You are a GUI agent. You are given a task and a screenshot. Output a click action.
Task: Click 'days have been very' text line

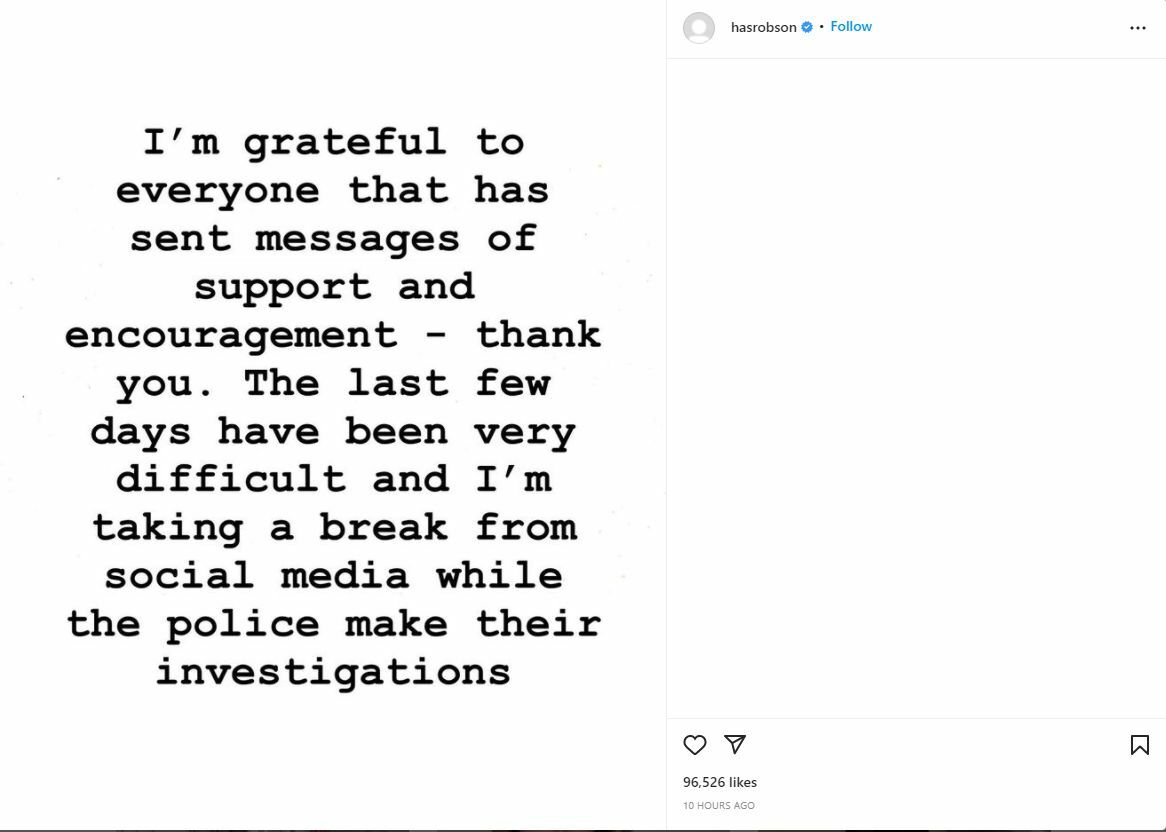(x=333, y=431)
